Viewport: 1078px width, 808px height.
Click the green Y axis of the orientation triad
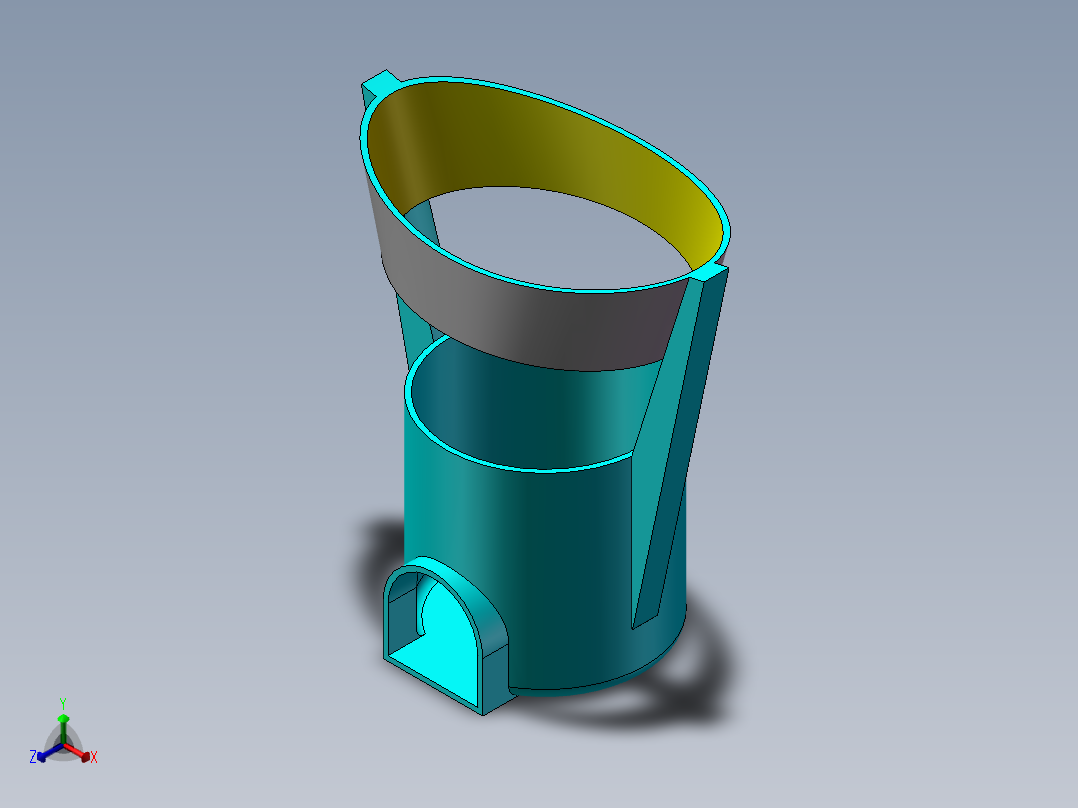(63, 721)
